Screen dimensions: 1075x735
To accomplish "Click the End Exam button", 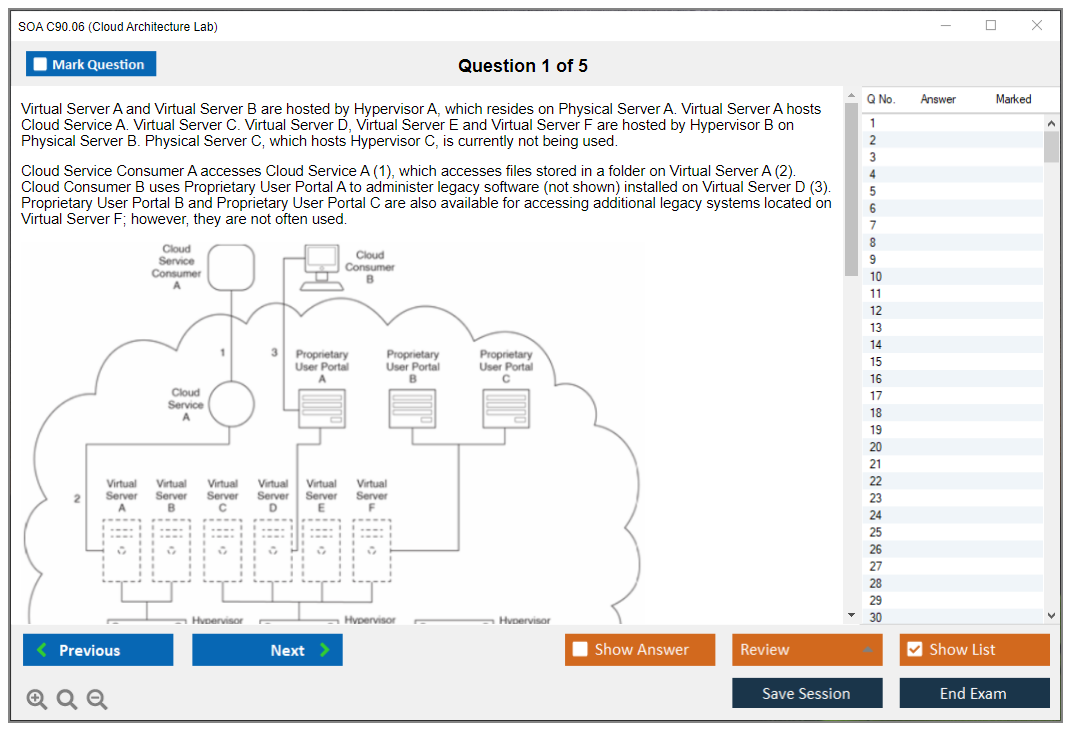I will coord(974,693).
